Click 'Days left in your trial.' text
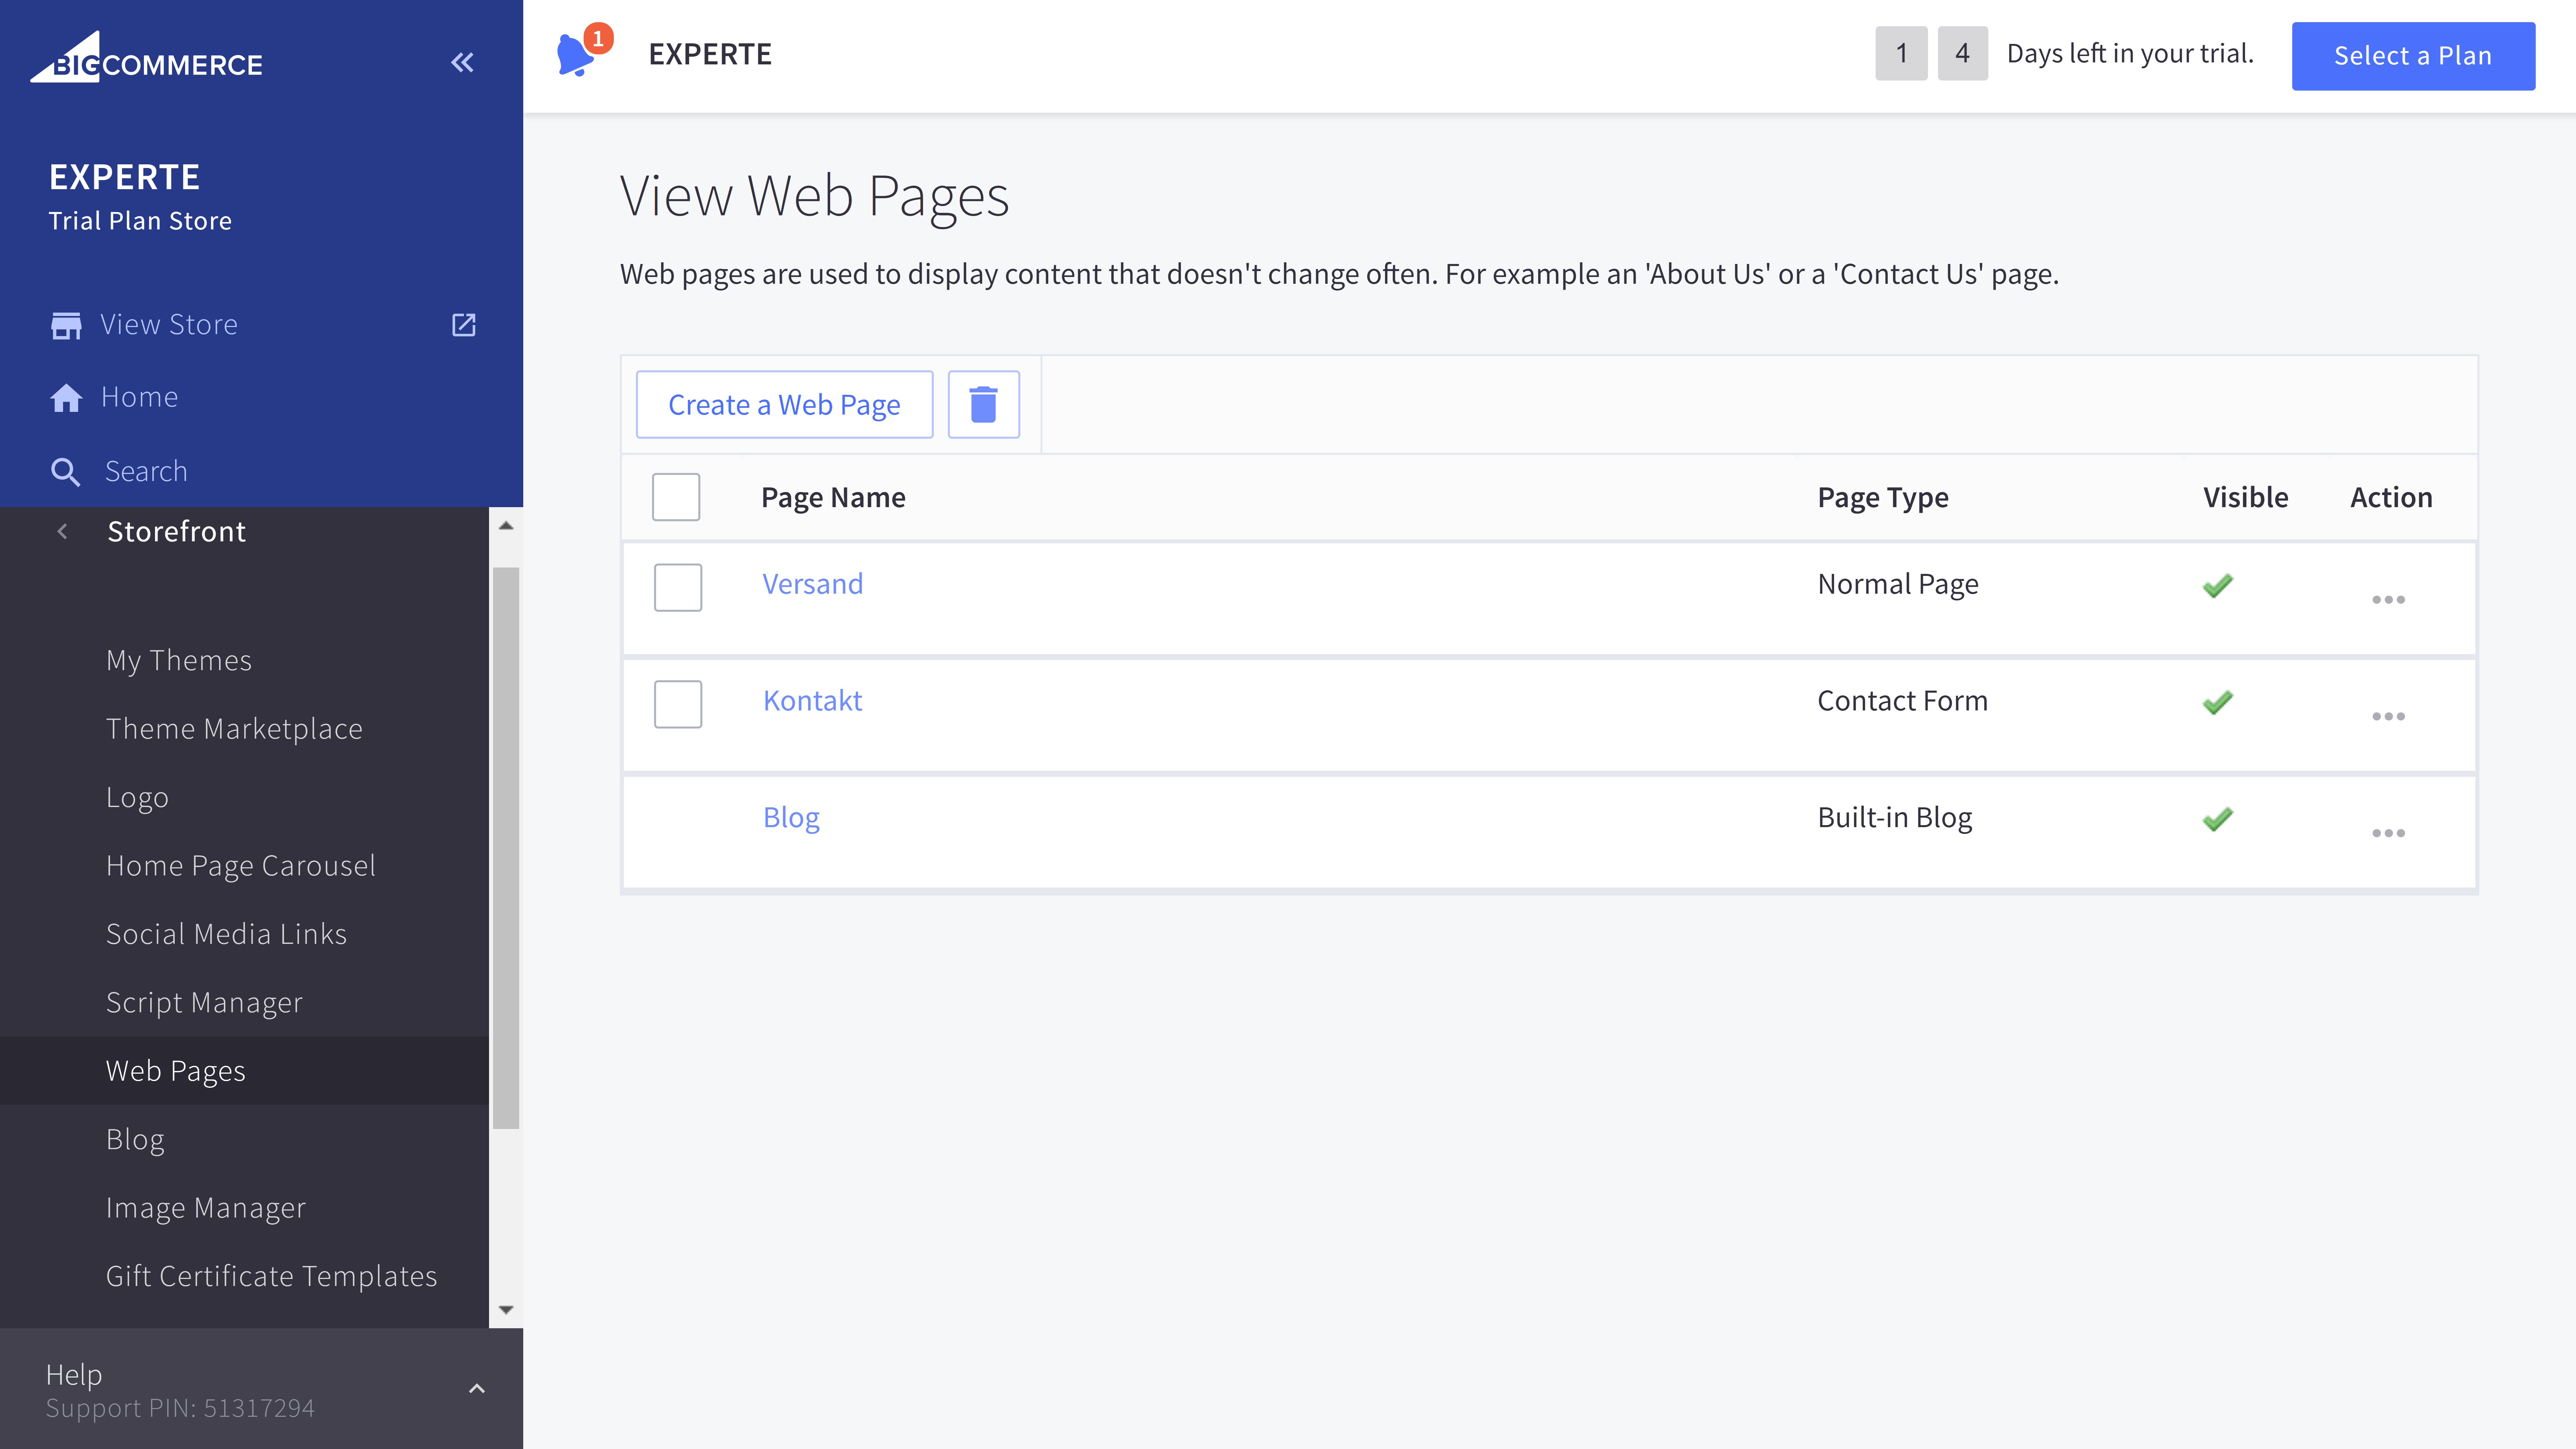Image resolution: width=2576 pixels, height=1449 pixels. pos(2130,54)
